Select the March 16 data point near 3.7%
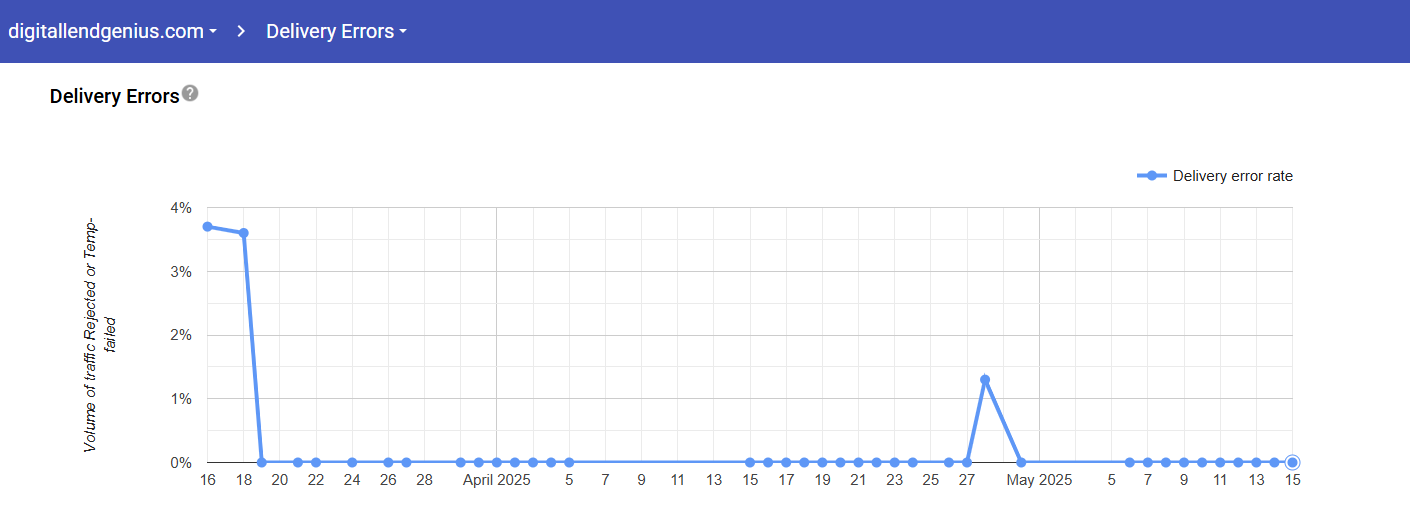Screen dimensions: 1410x529 208,227
